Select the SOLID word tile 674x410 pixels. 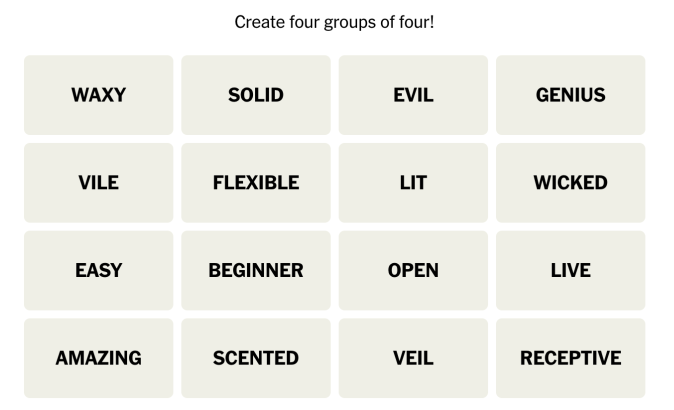click(256, 95)
